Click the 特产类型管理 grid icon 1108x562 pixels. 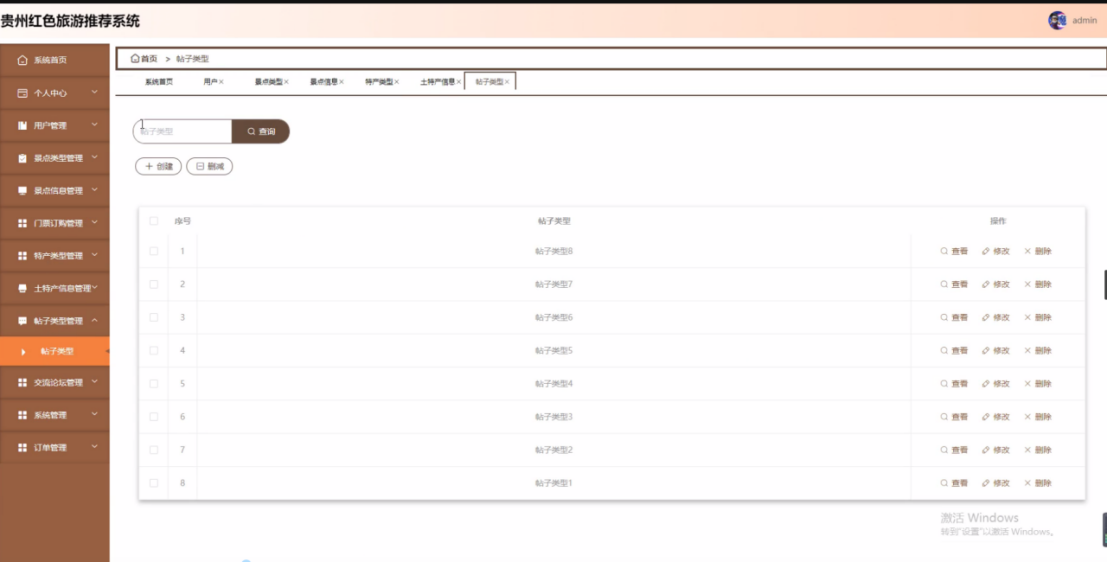(x=23, y=256)
